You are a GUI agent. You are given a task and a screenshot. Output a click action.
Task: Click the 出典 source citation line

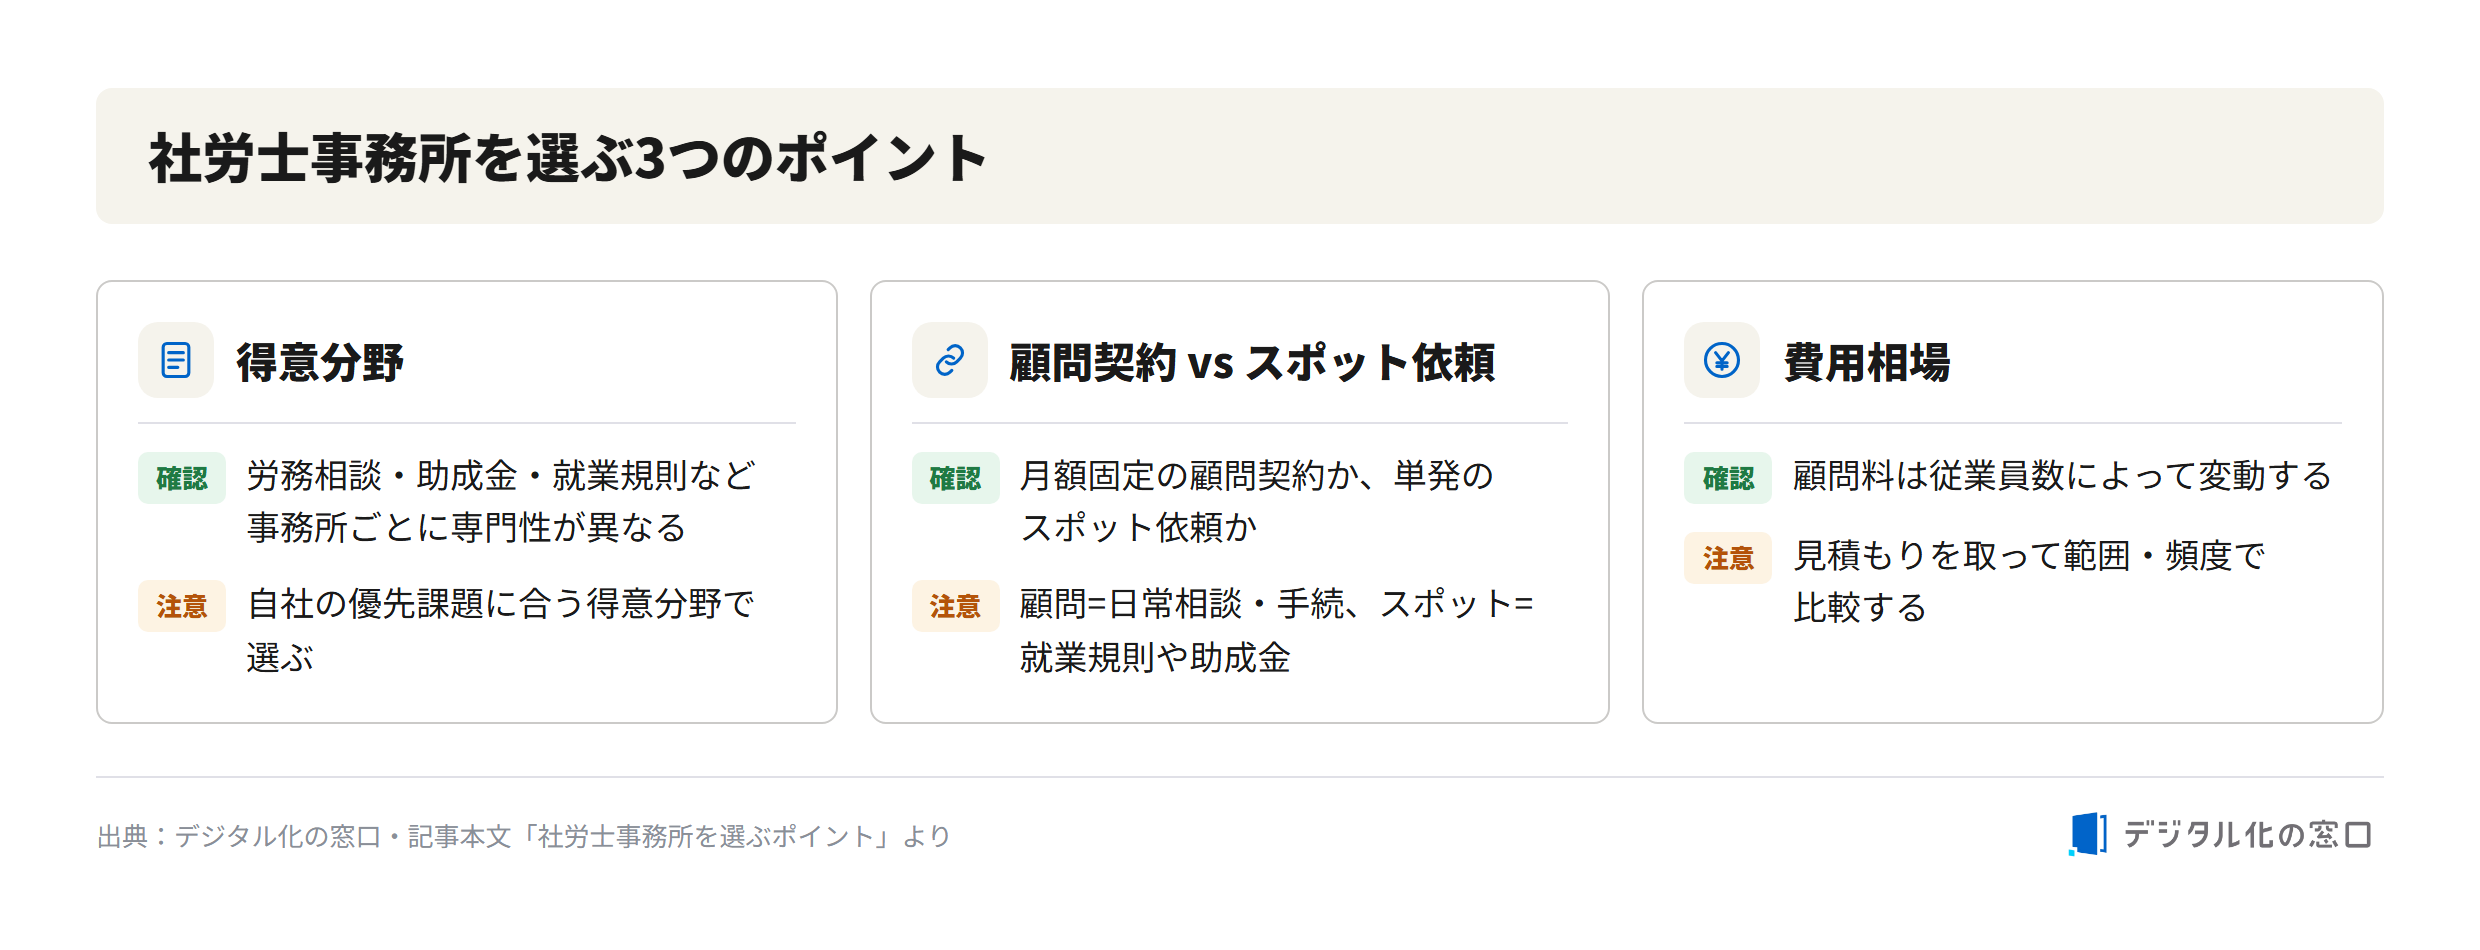[x=523, y=836]
